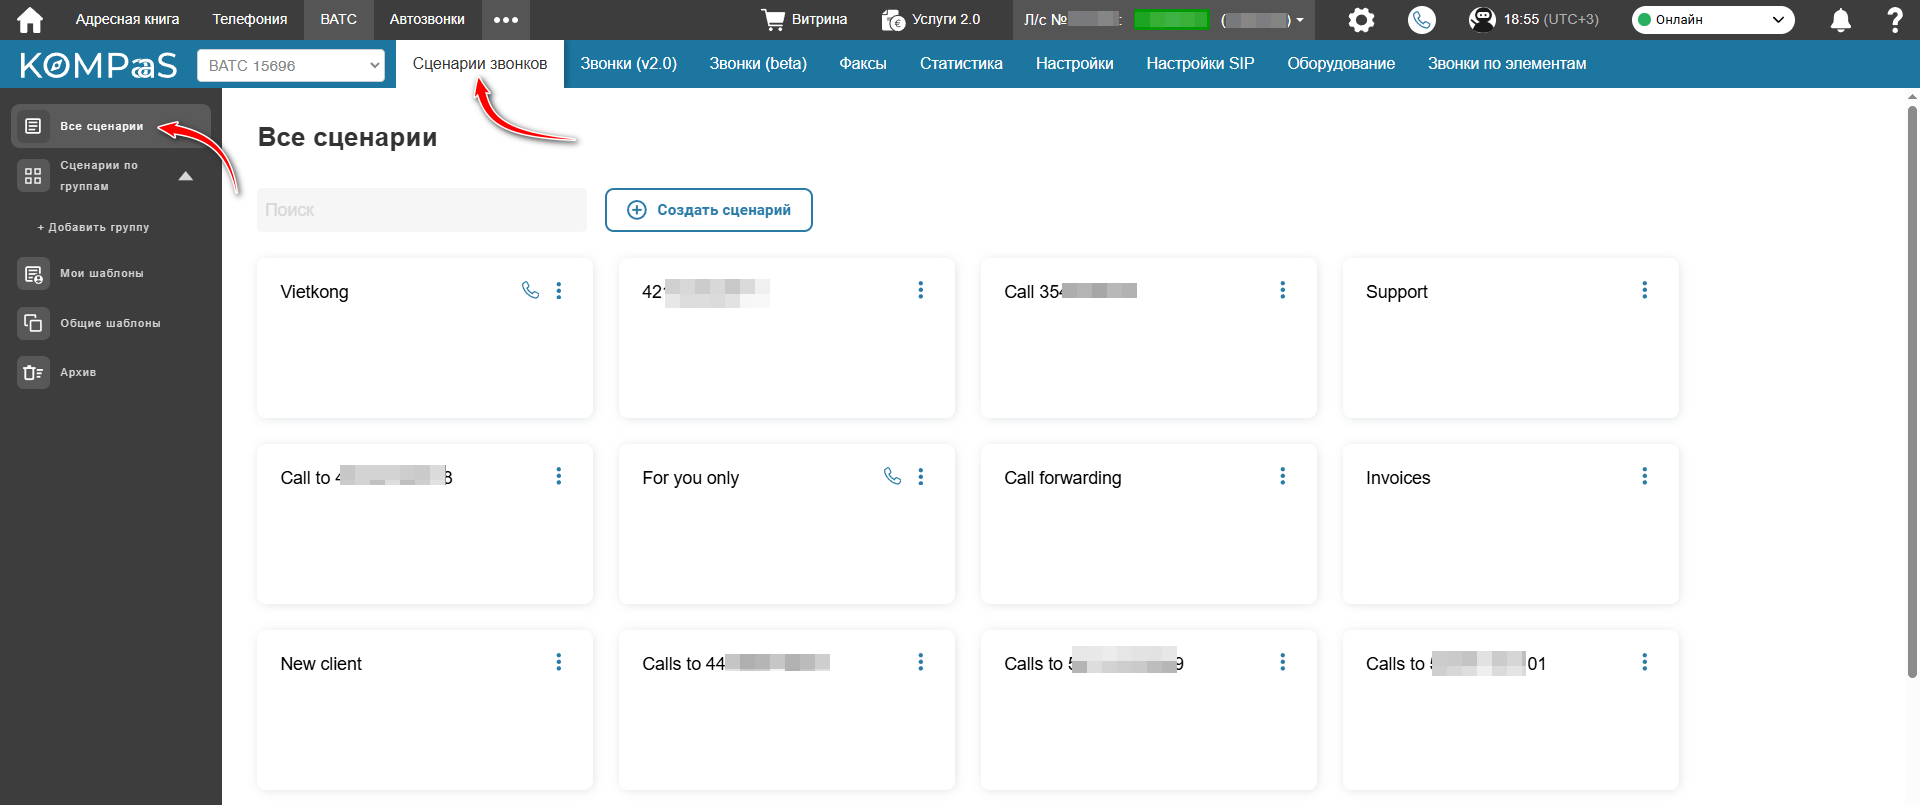This screenshot has width=1920, height=805.
Task: Focus the Поиск search field
Action: tap(422, 210)
